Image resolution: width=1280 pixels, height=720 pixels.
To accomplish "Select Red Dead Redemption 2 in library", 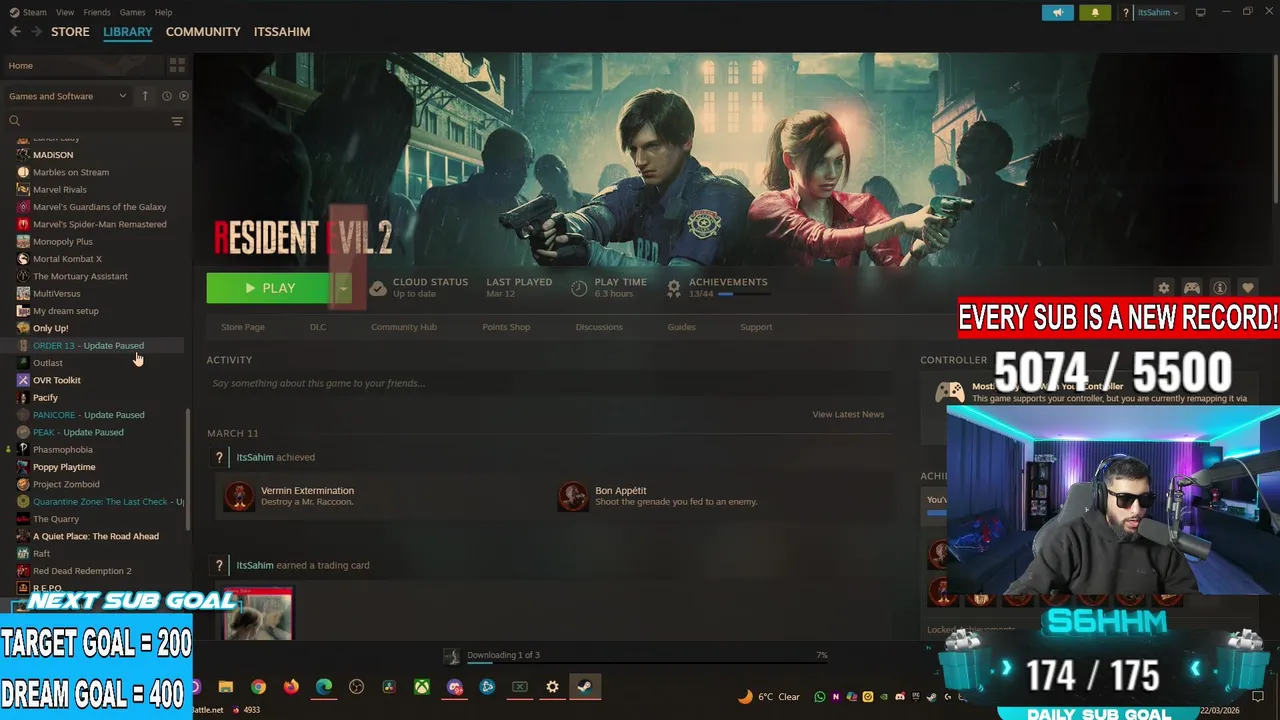I will 82,571.
